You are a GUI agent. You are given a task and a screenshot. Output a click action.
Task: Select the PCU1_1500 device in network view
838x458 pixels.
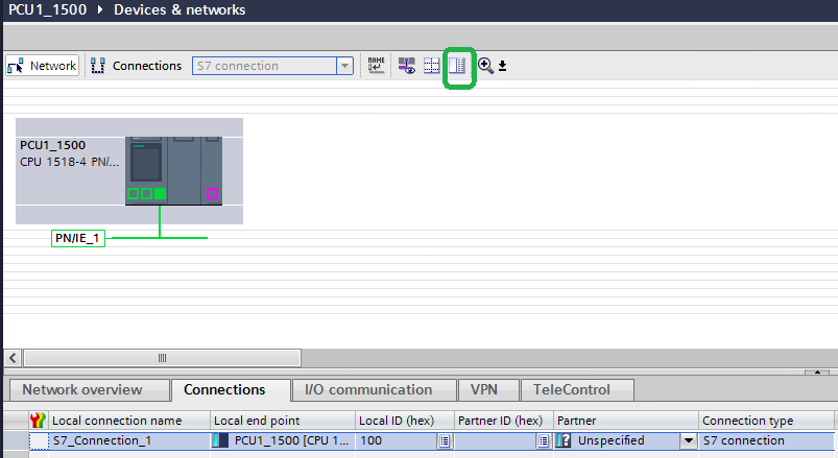[129, 171]
